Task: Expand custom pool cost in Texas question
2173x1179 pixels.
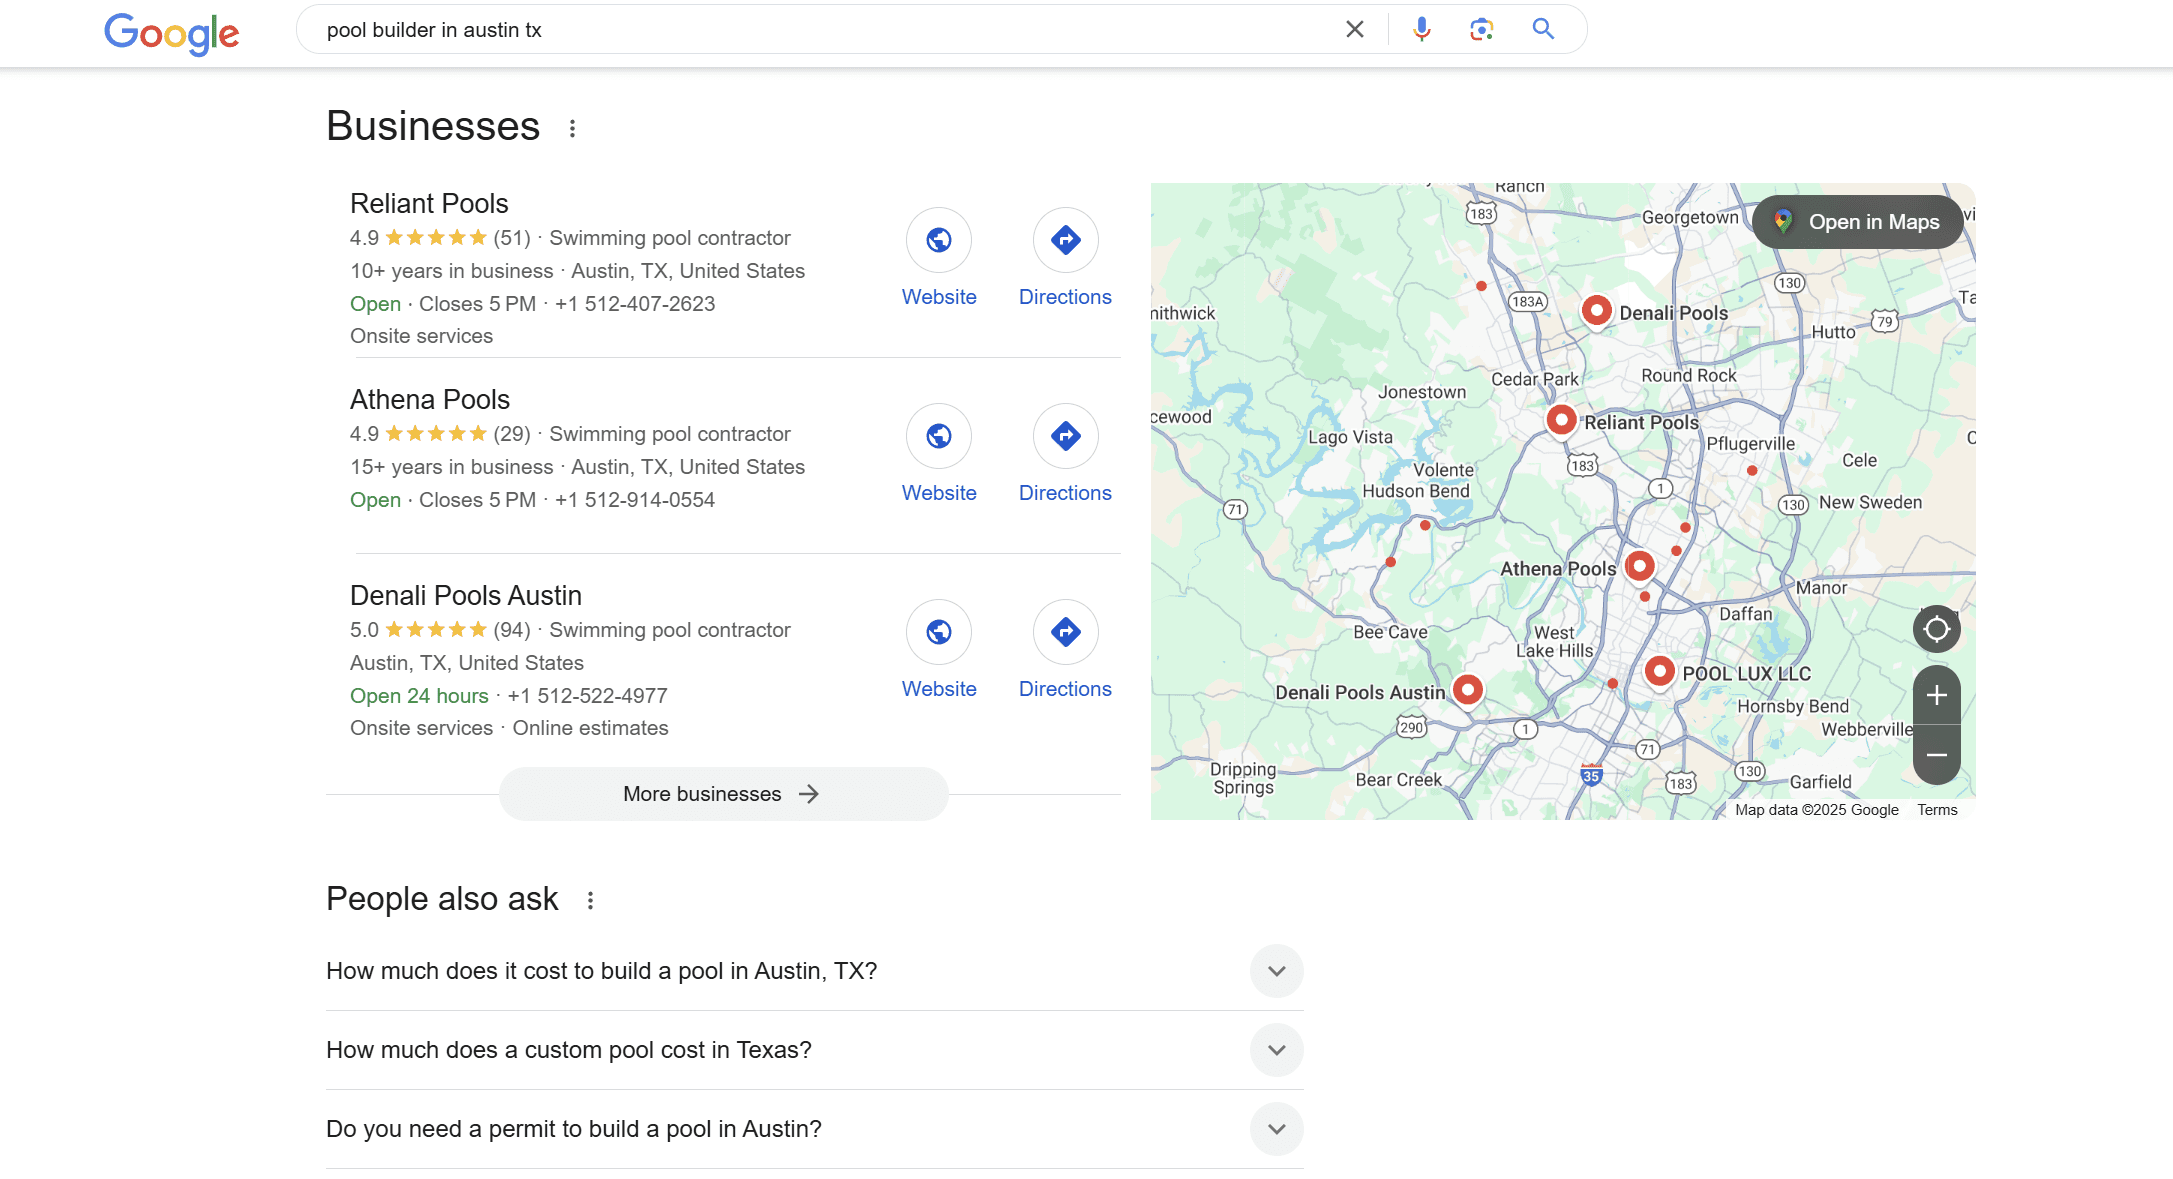Action: 1277,1050
